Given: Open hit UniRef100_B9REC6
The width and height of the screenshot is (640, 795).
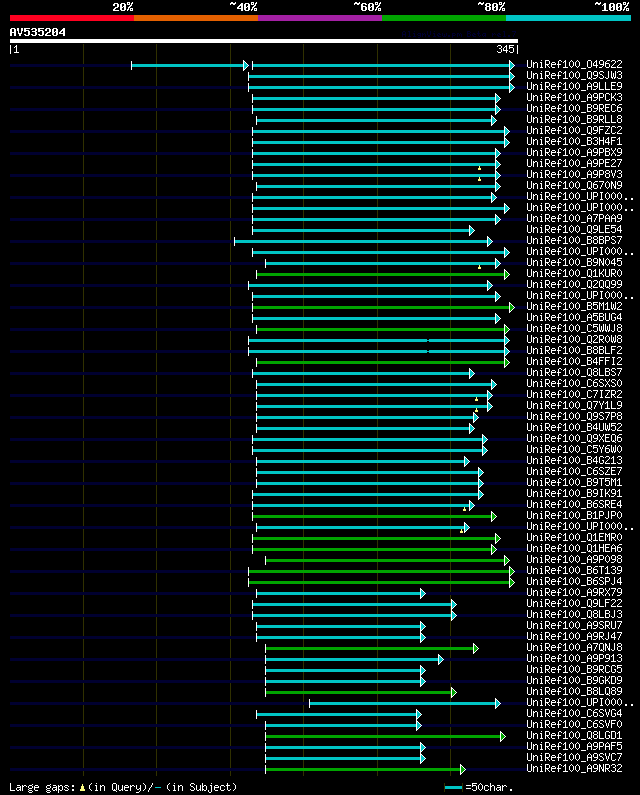Looking at the screenshot, I should point(574,109).
